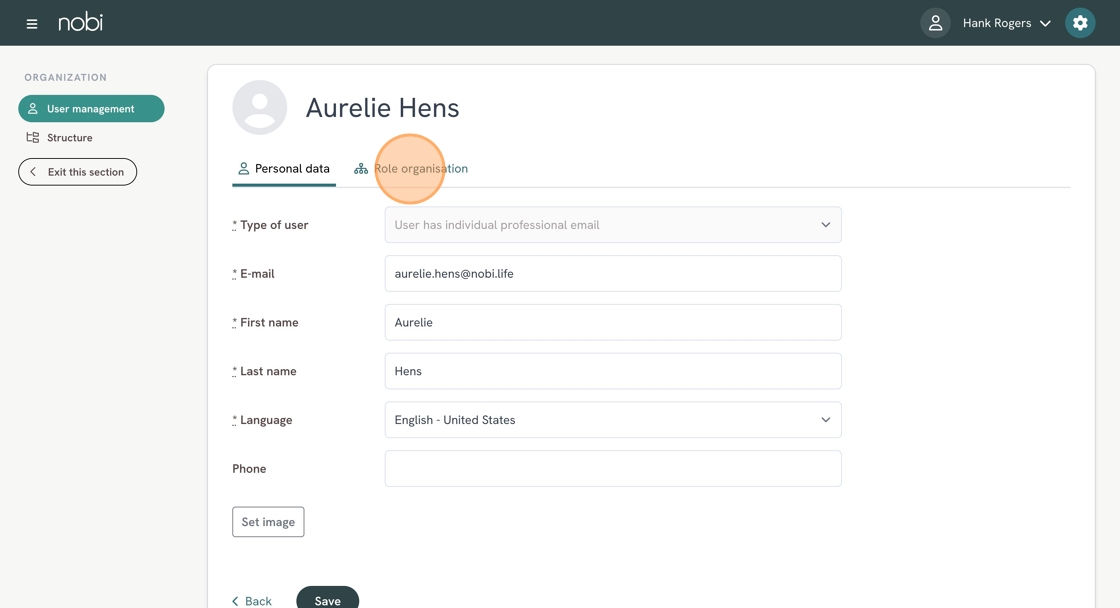This screenshot has height=608, width=1120.
Task: Click the Save button
Action: (x=327, y=600)
